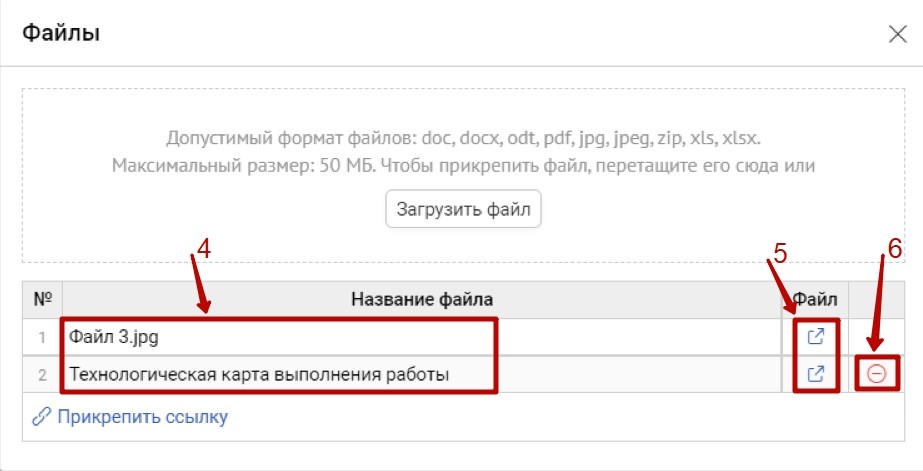Click the Название файла column header

pyautogui.click(x=421, y=299)
